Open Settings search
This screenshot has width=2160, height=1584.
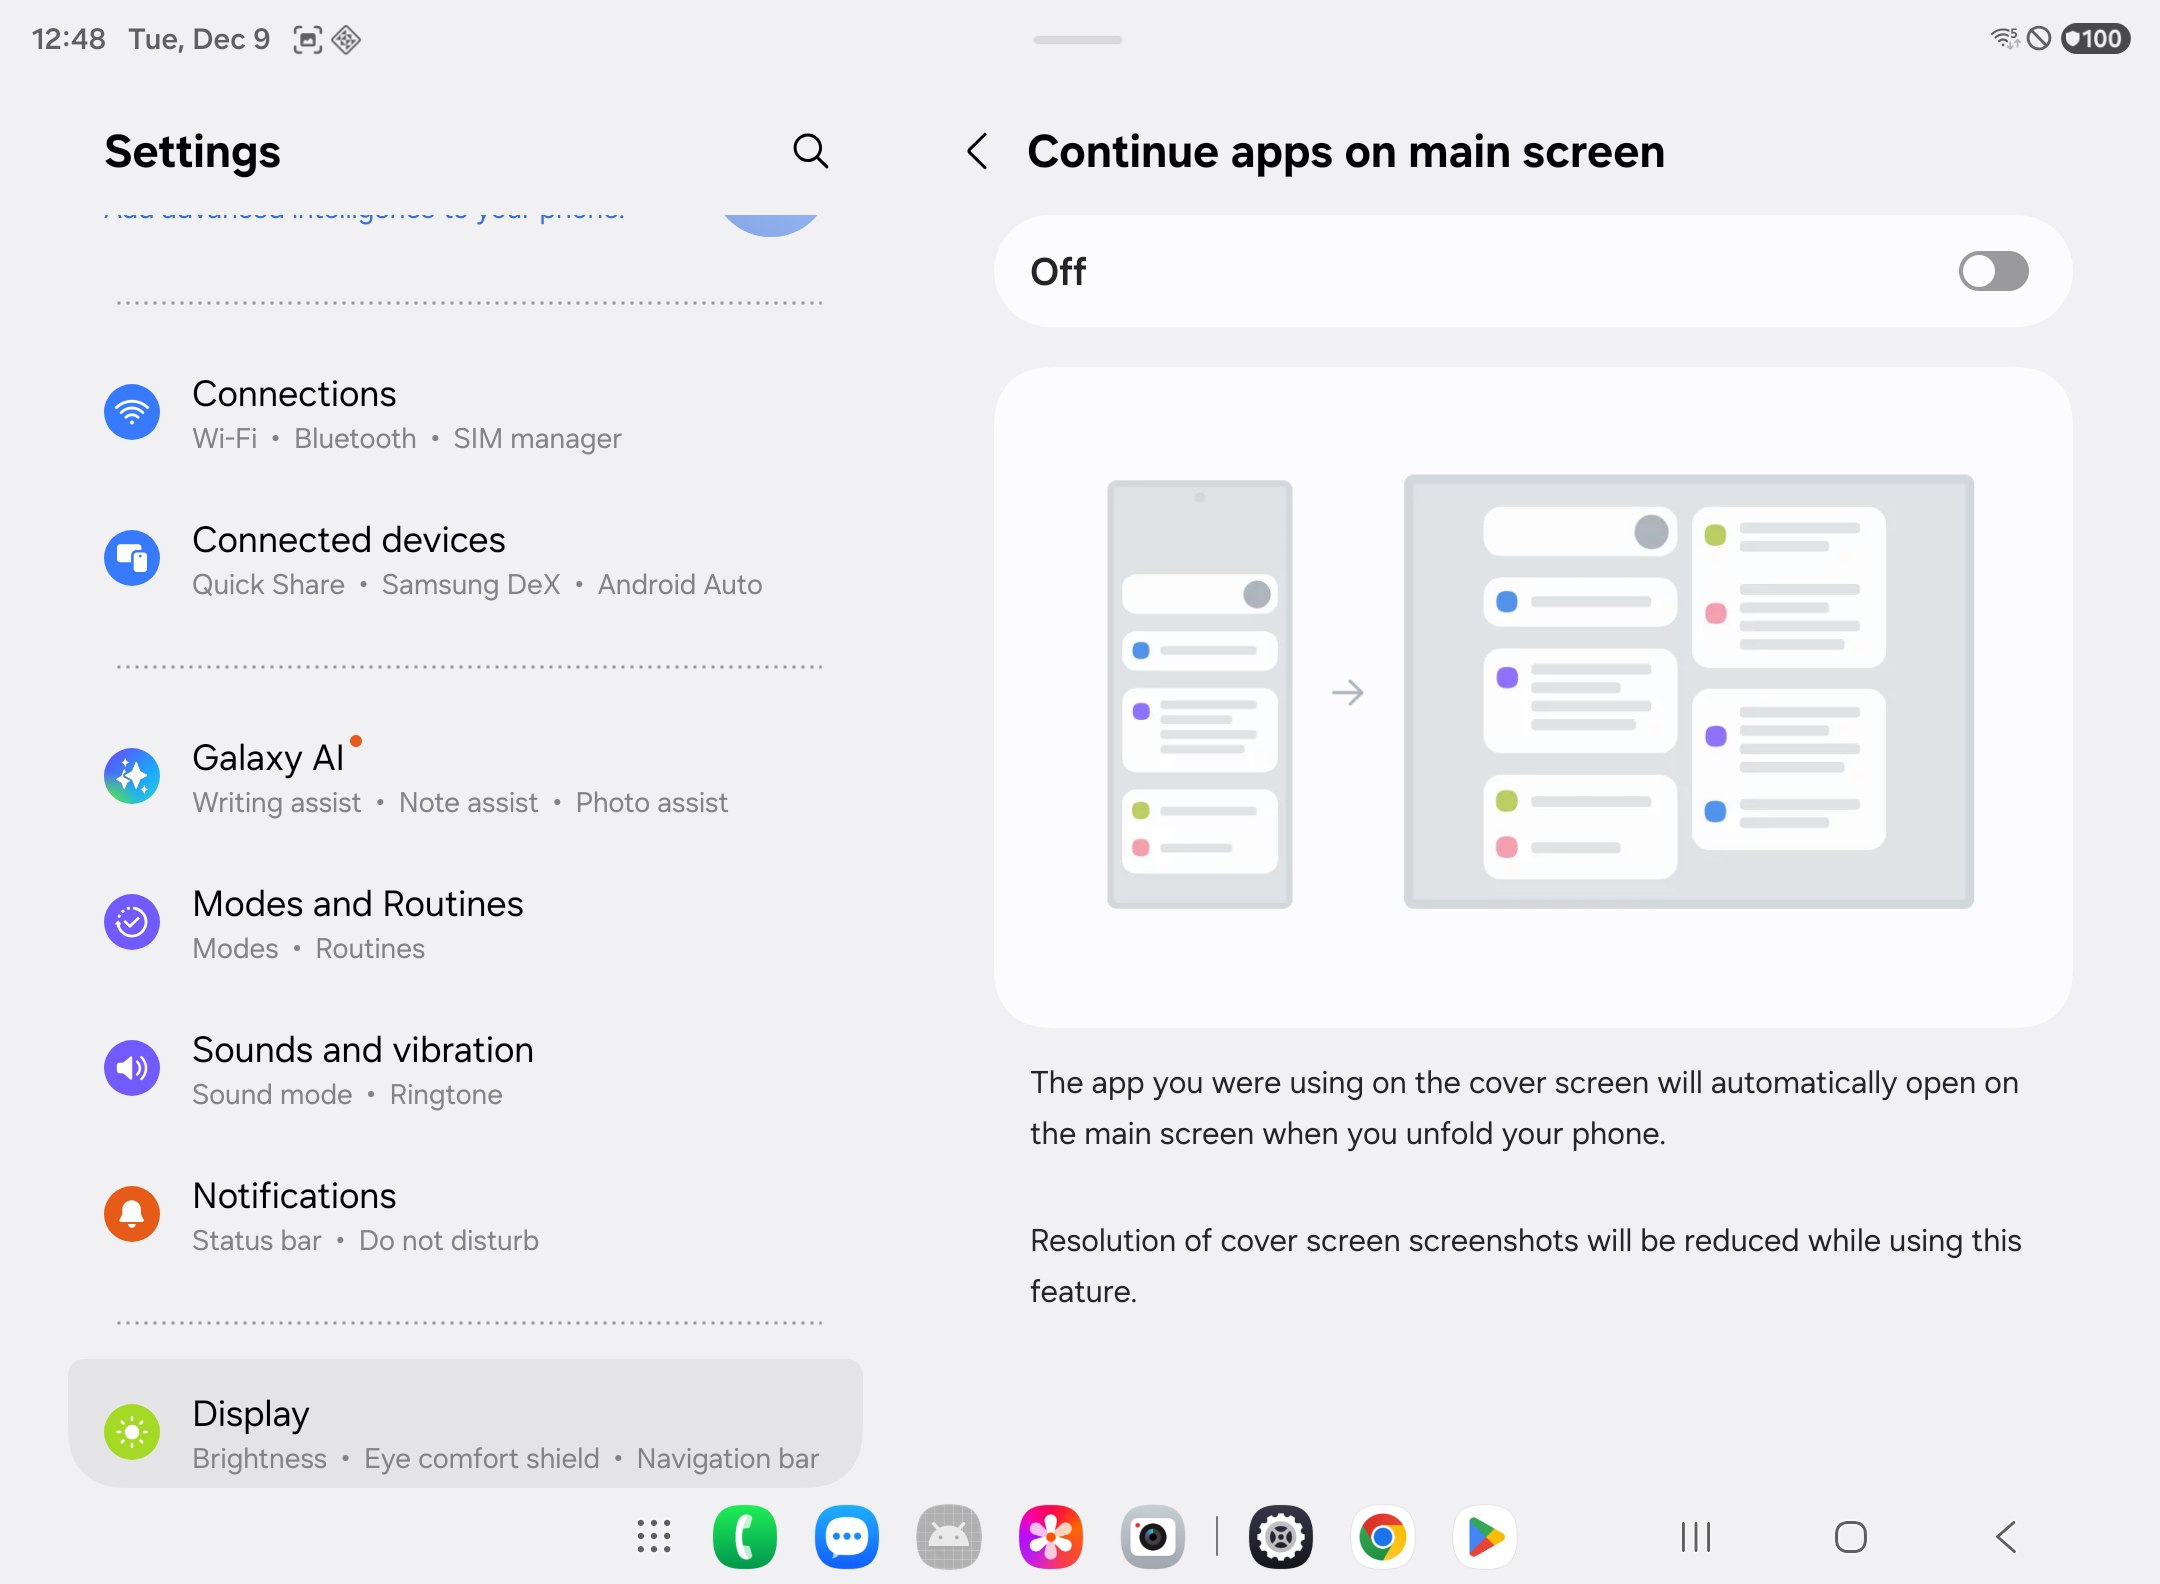(811, 151)
